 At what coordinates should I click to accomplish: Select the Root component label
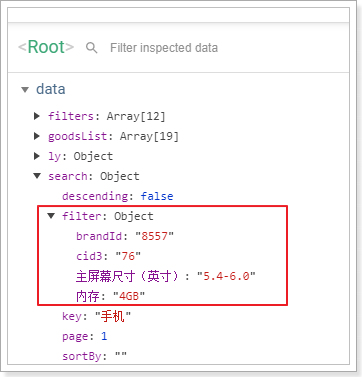click(46, 47)
